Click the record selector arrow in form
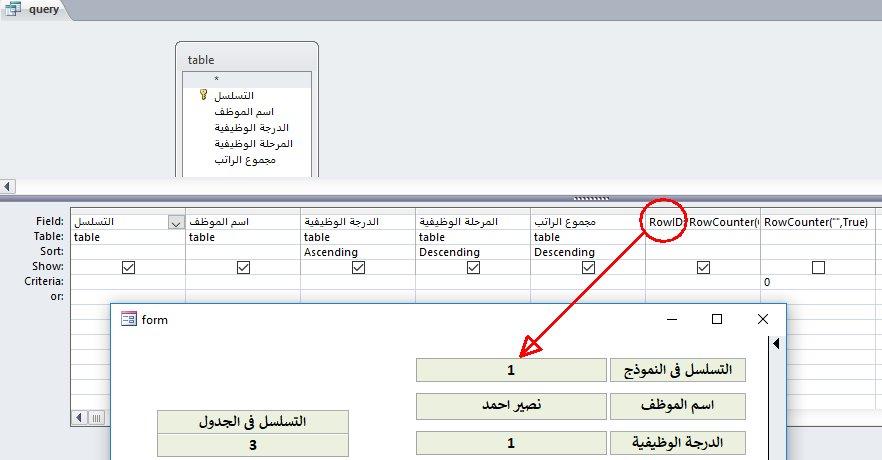Screen dimensions: 882x460 click(776, 343)
